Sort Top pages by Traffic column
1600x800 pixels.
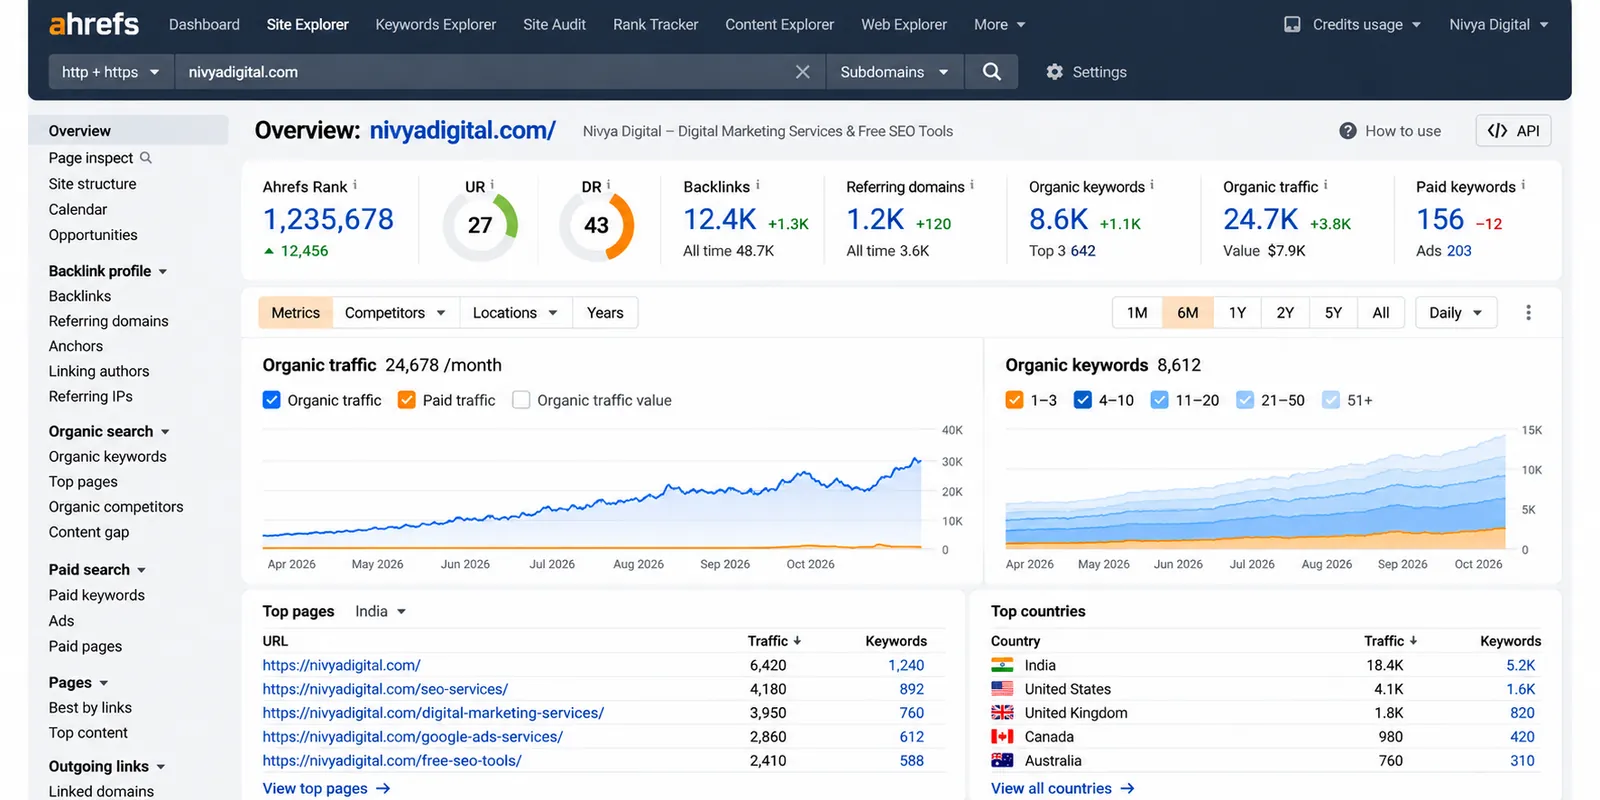(774, 641)
